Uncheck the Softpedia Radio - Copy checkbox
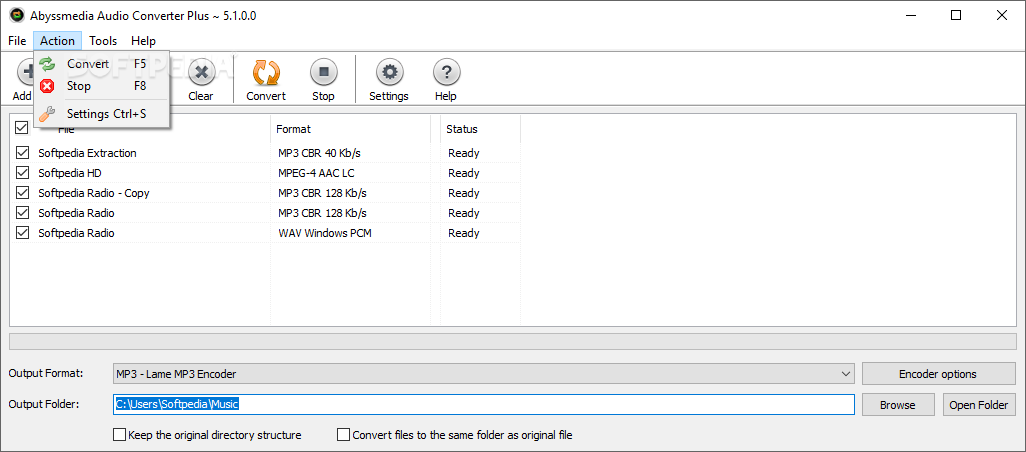Screen dimensions: 1026x452 click(22, 193)
